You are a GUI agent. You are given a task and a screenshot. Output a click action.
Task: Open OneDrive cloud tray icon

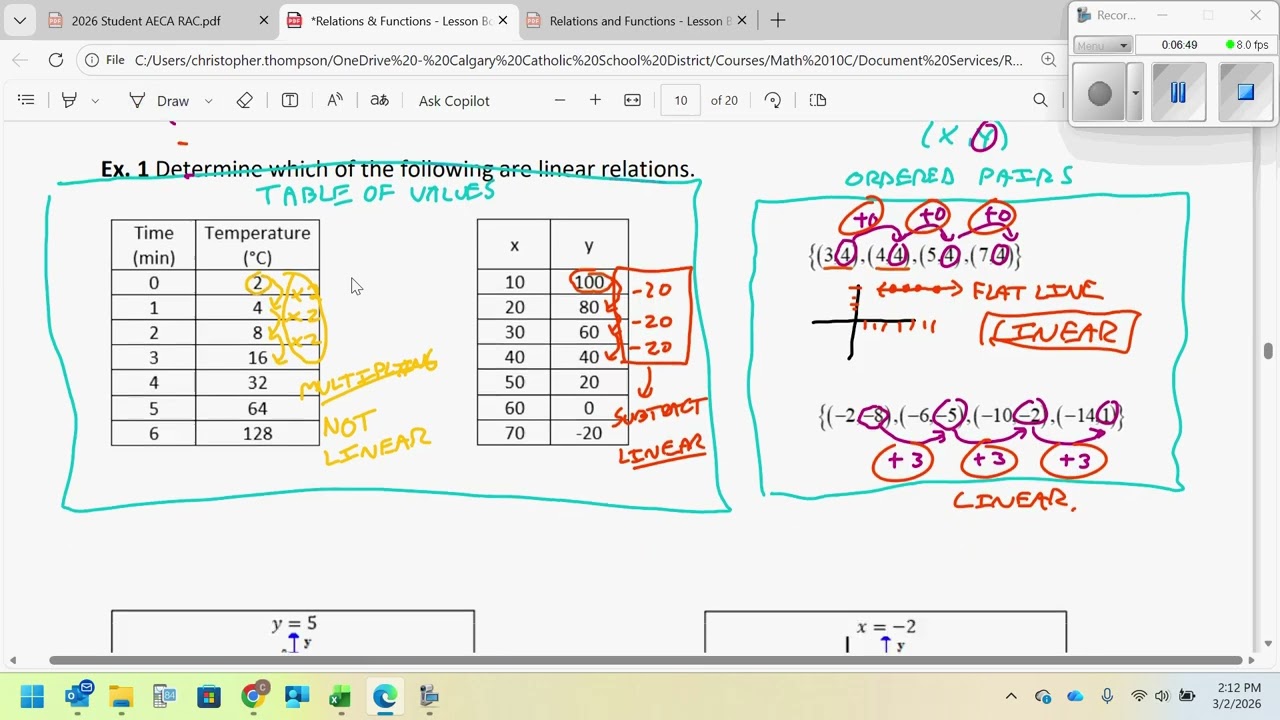[1075, 696]
